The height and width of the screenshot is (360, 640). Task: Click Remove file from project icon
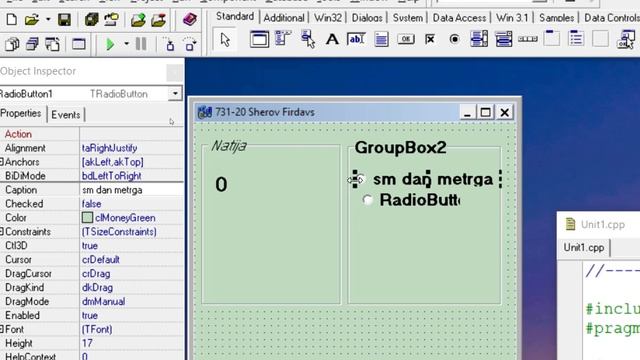point(158,20)
